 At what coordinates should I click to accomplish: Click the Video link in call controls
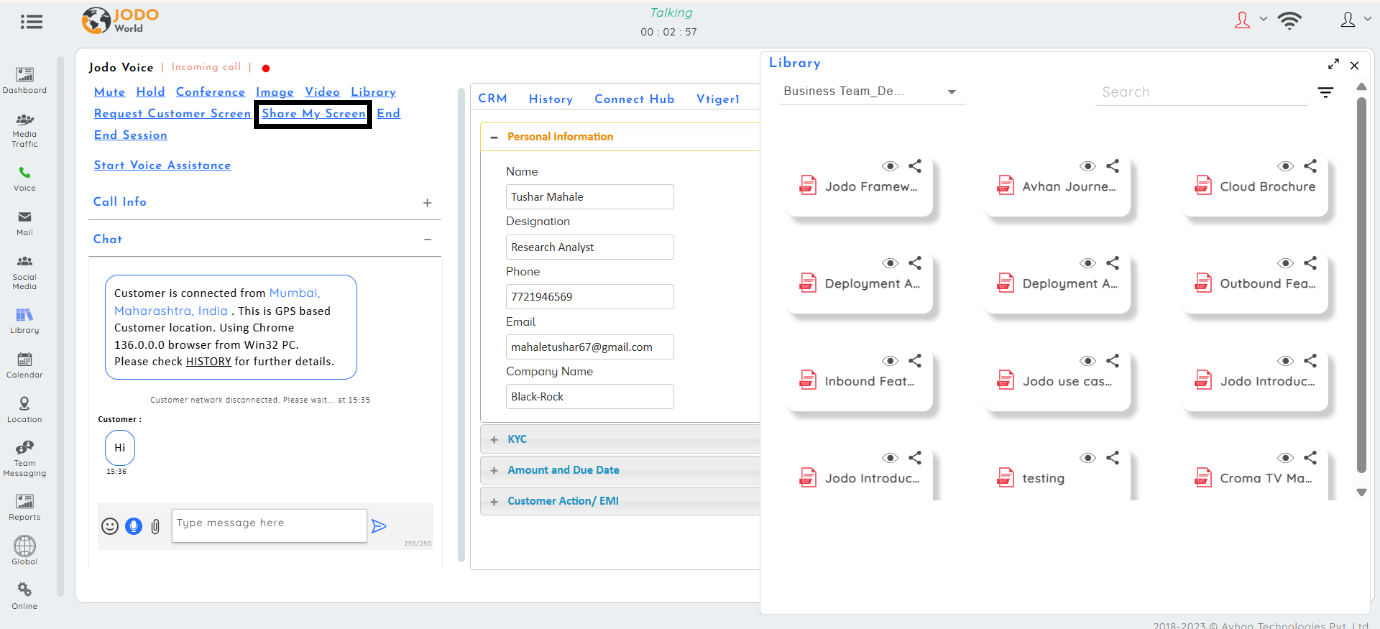(x=323, y=92)
